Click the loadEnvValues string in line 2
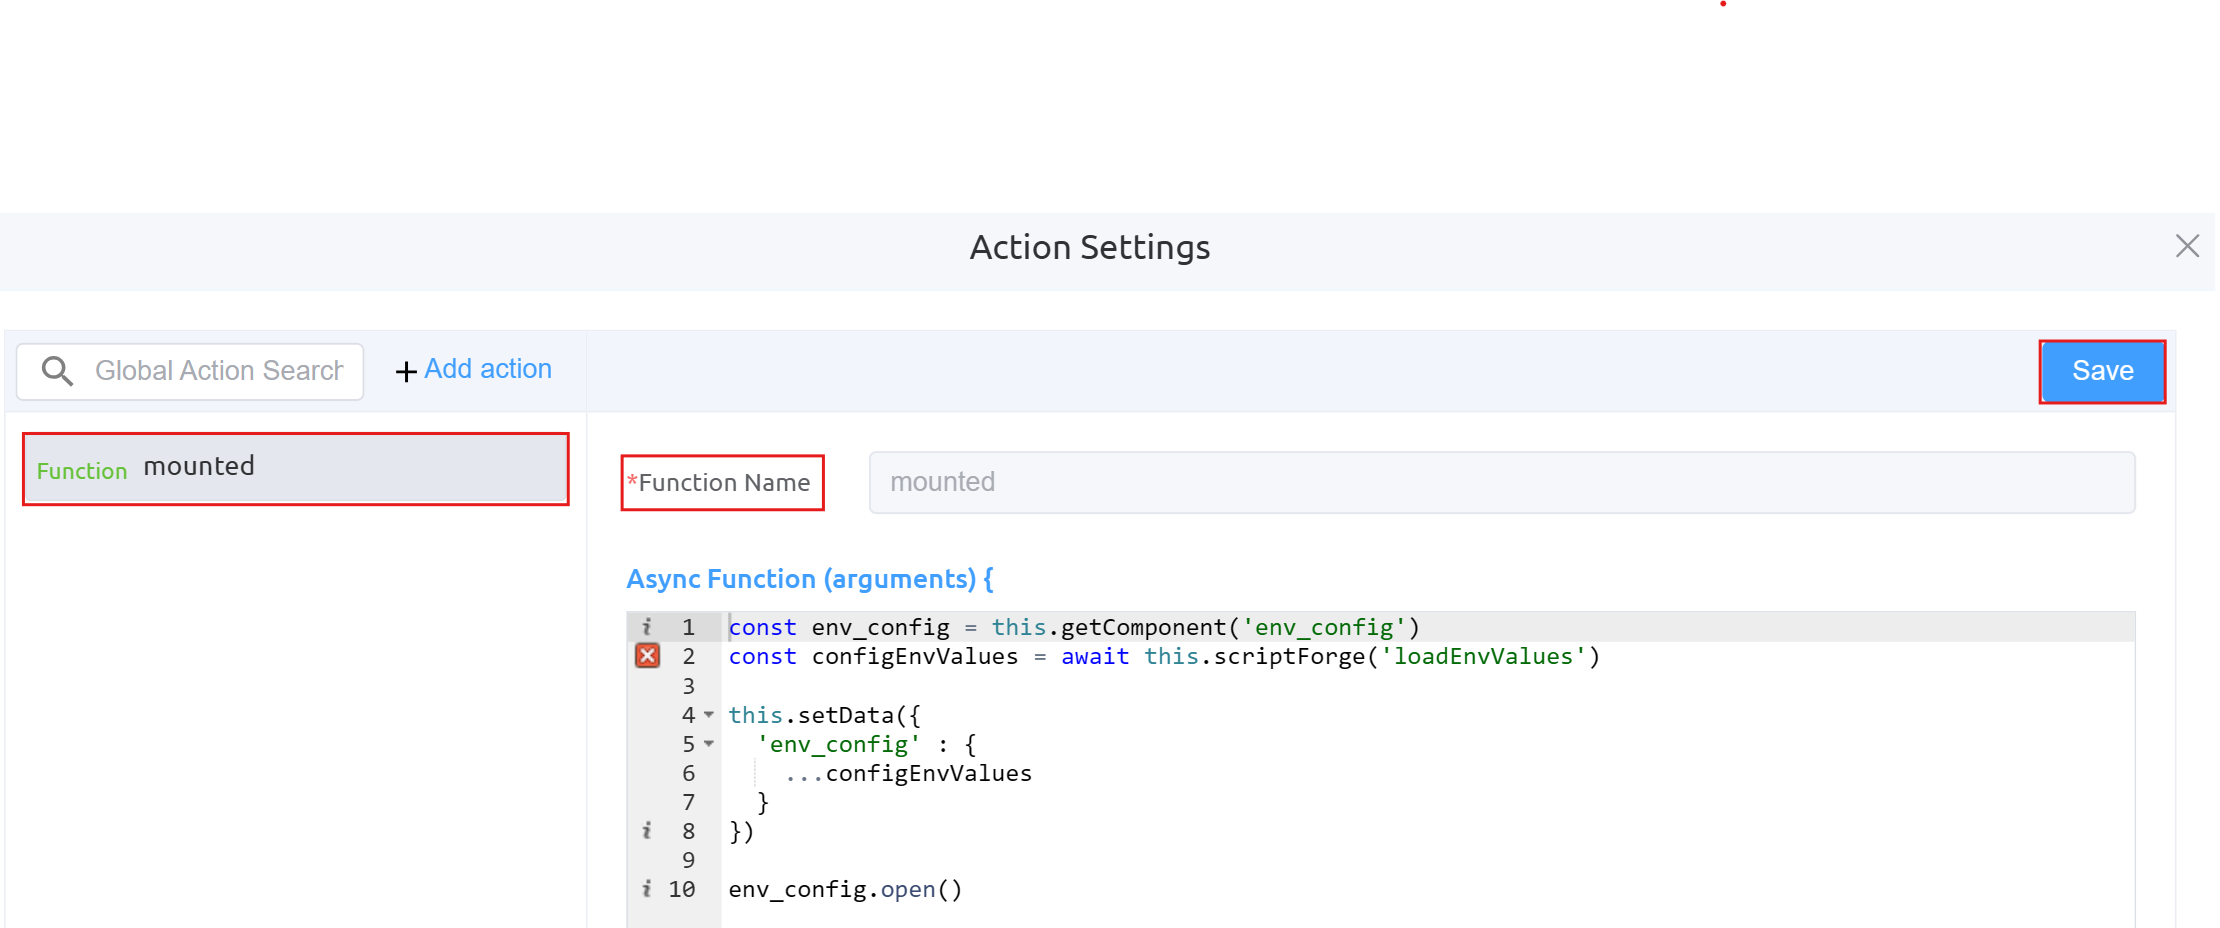The width and height of the screenshot is (2220, 928). [x=1483, y=657]
